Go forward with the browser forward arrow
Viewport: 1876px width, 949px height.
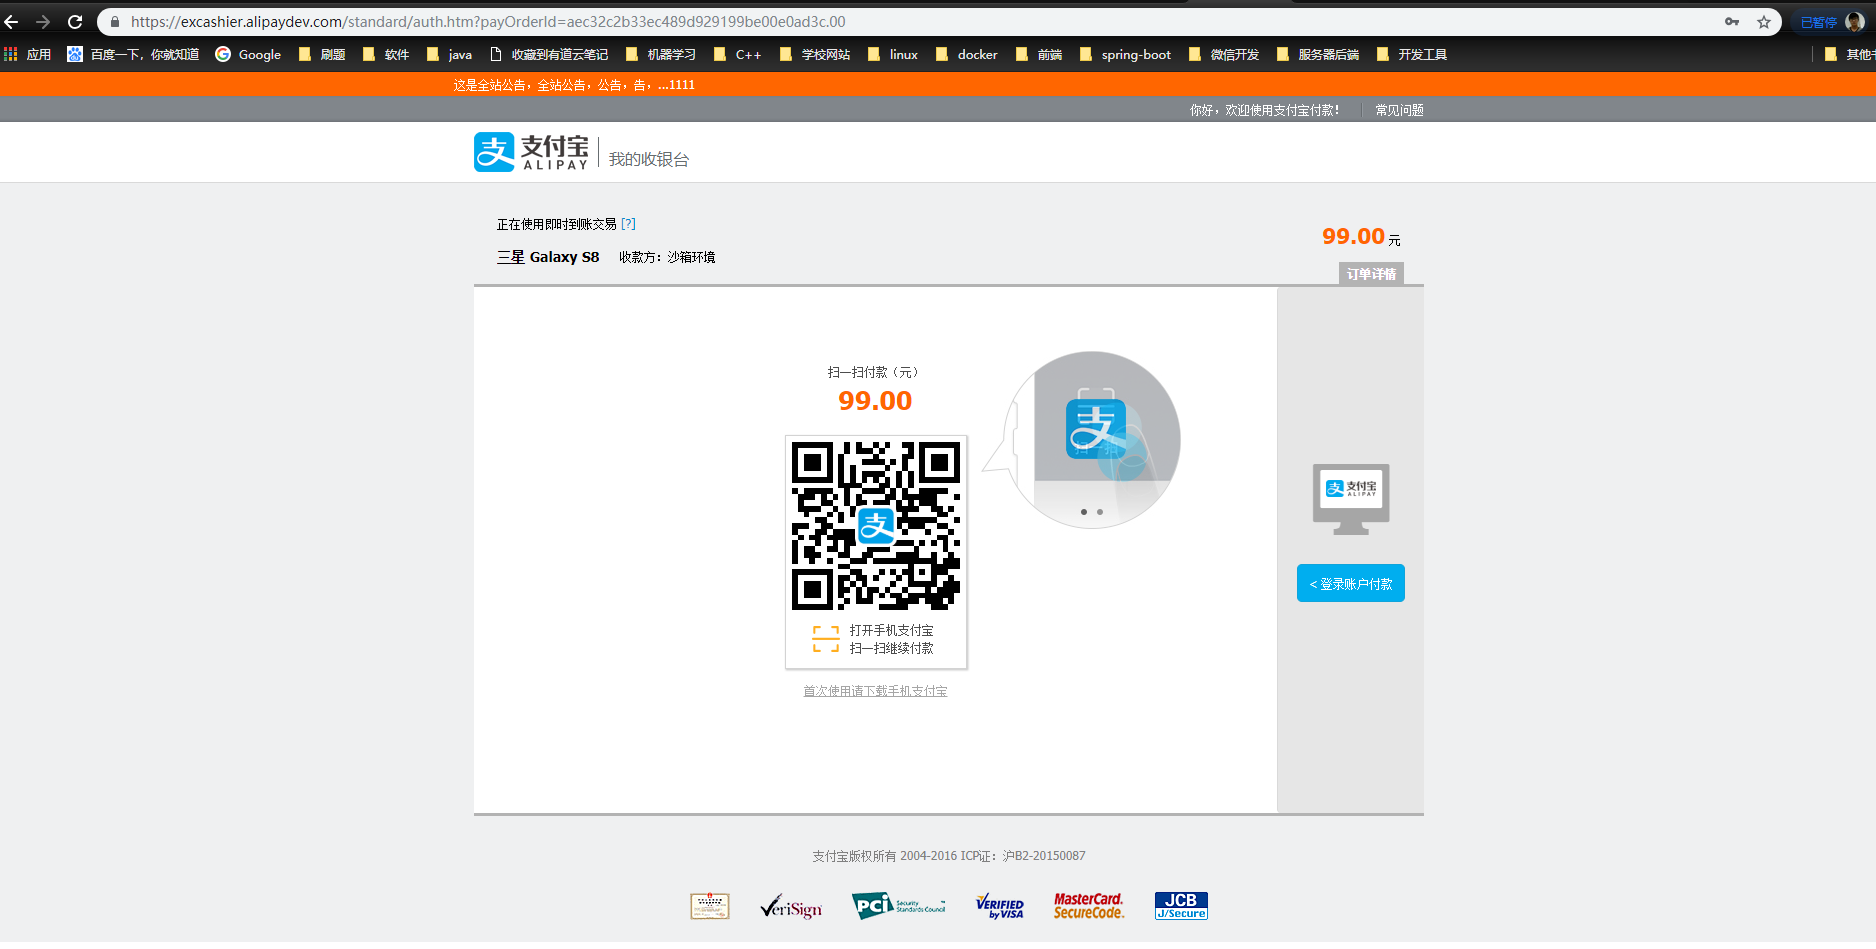coord(43,22)
